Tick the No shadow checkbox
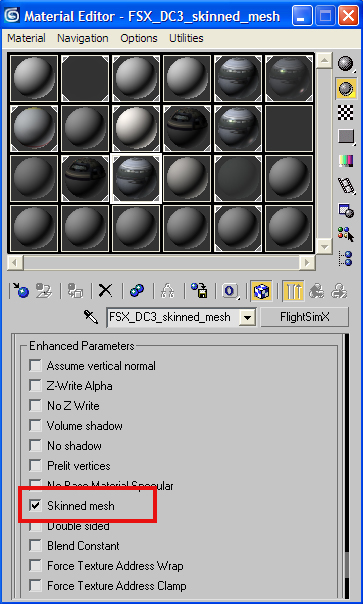This screenshot has height=604, width=363. click(35, 446)
